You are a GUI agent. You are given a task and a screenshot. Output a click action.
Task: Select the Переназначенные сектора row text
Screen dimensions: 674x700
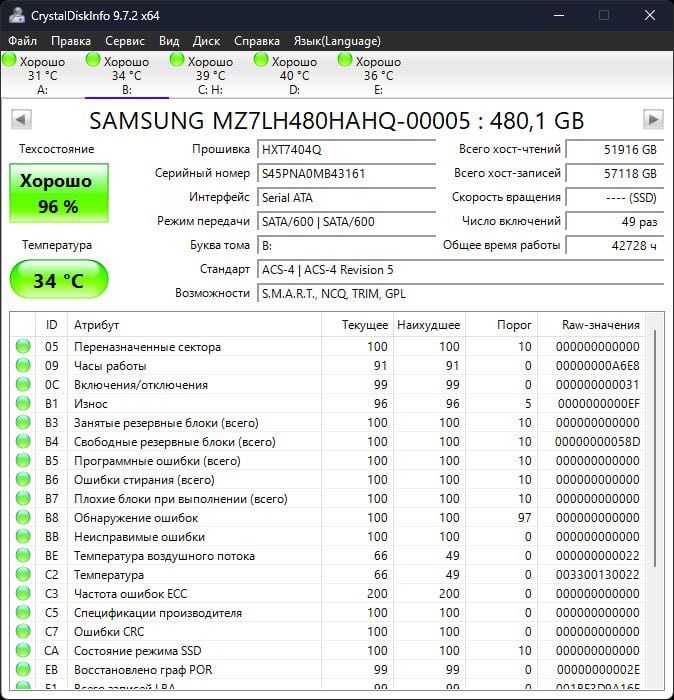pyautogui.click(x=147, y=347)
